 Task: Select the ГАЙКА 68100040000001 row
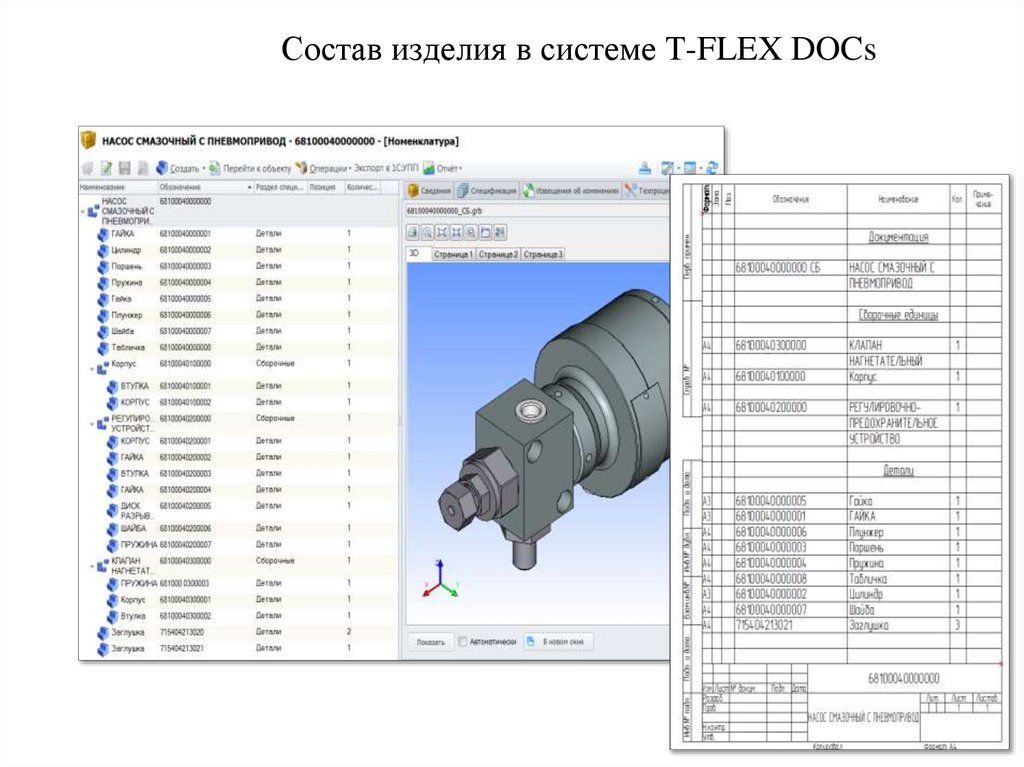(x=238, y=234)
